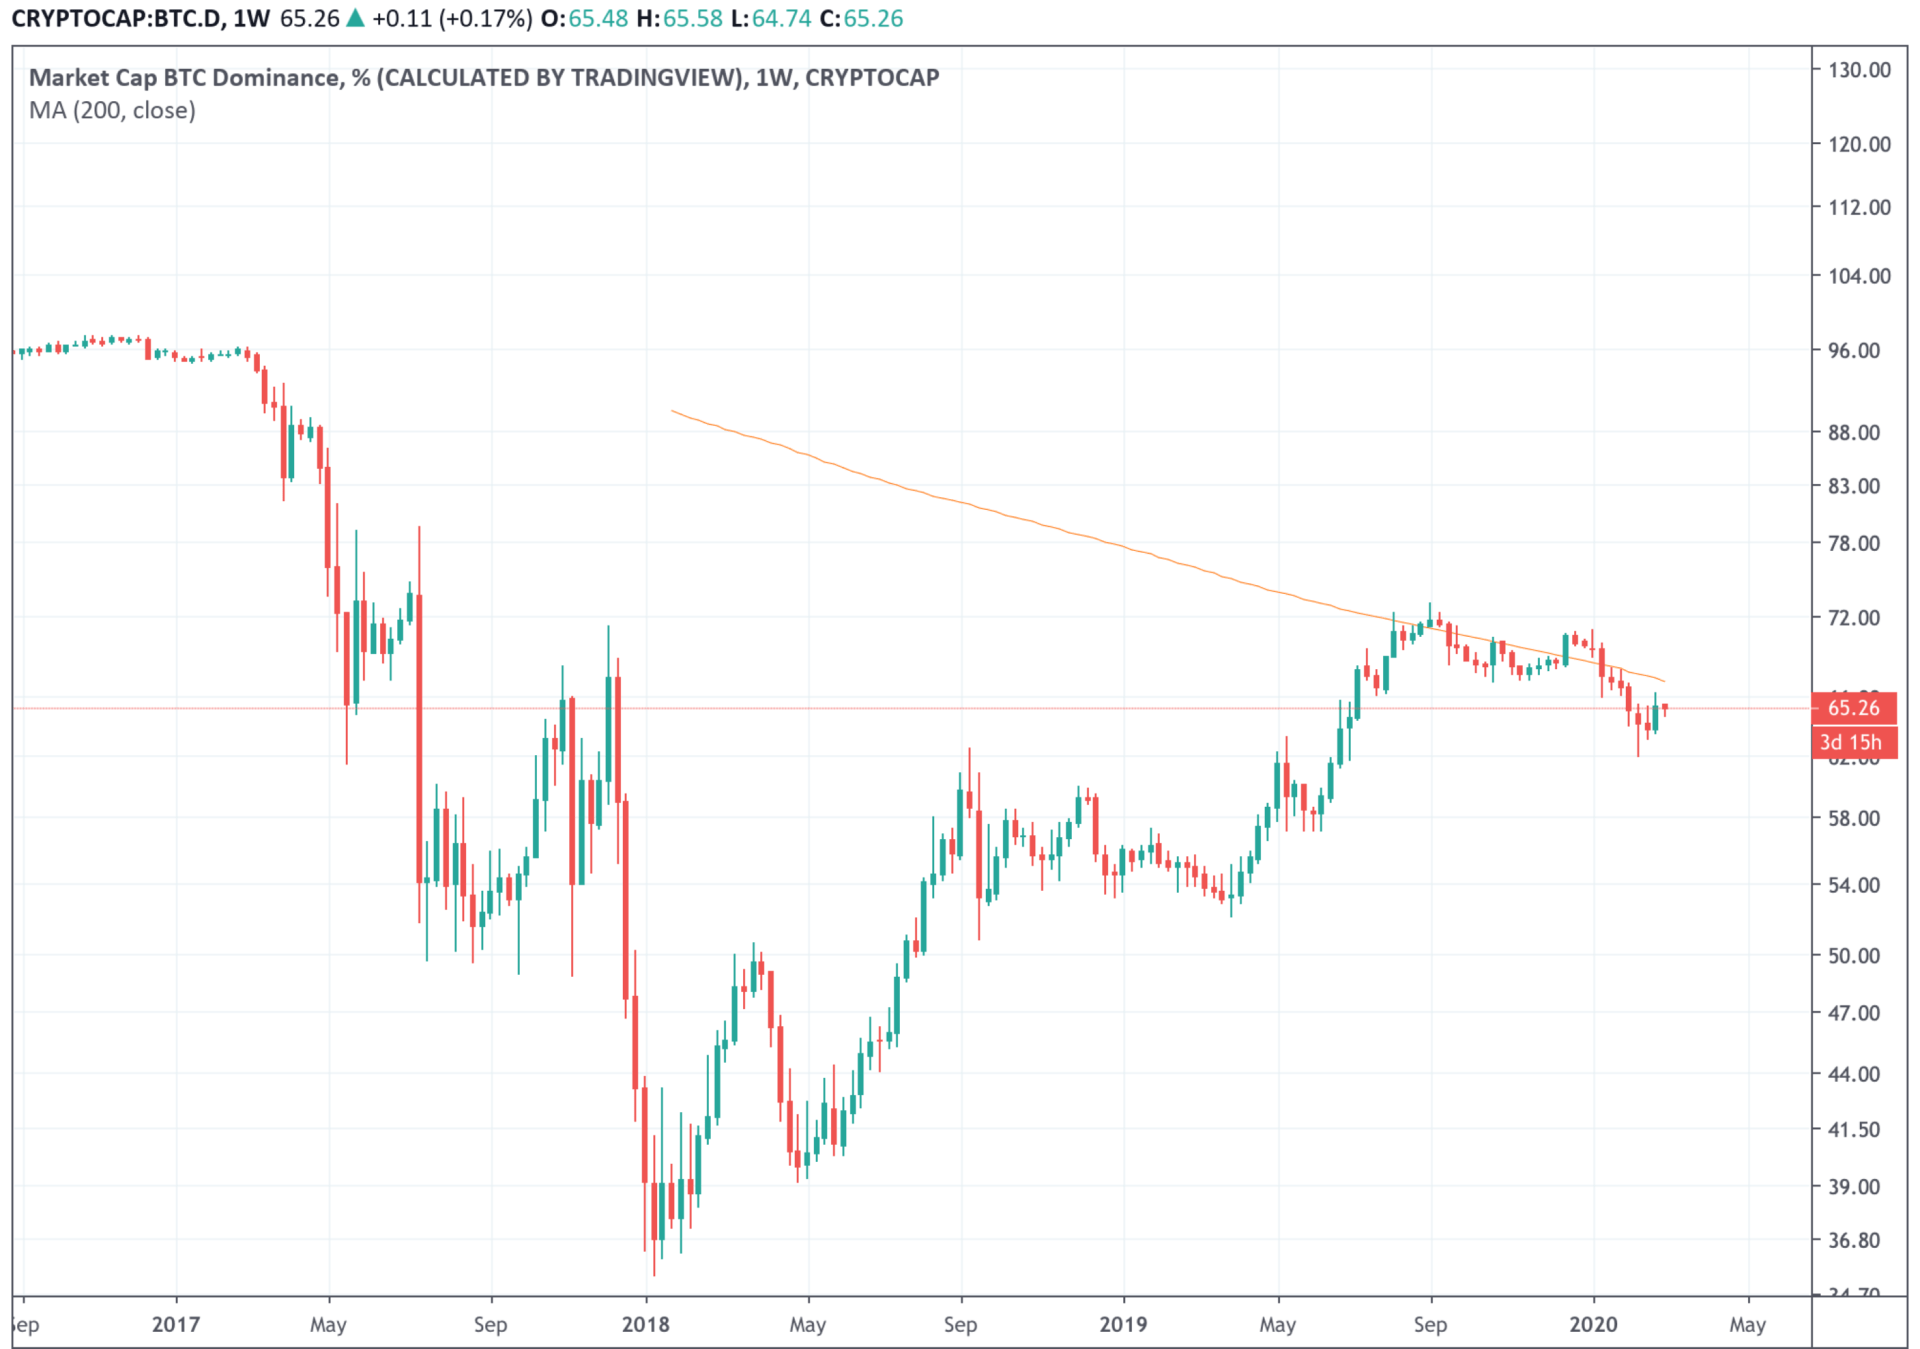The width and height of the screenshot is (1920, 1349).
Task: Click the 120.00 price axis label
Action: 1859,144
